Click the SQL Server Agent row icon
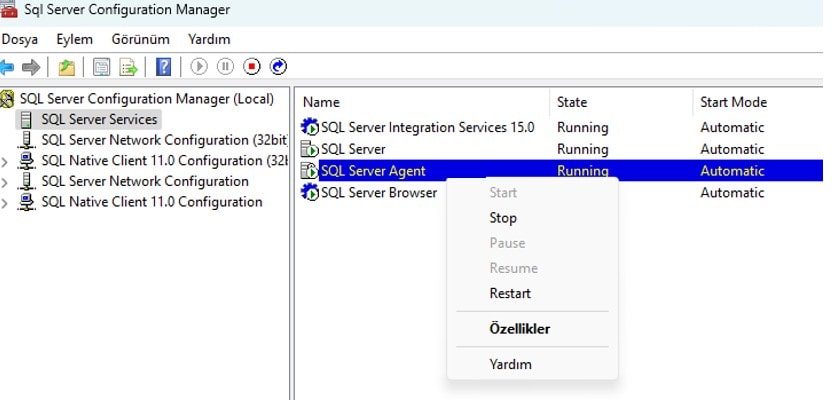Viewport: 837px width, 414px height. (310, 171)
